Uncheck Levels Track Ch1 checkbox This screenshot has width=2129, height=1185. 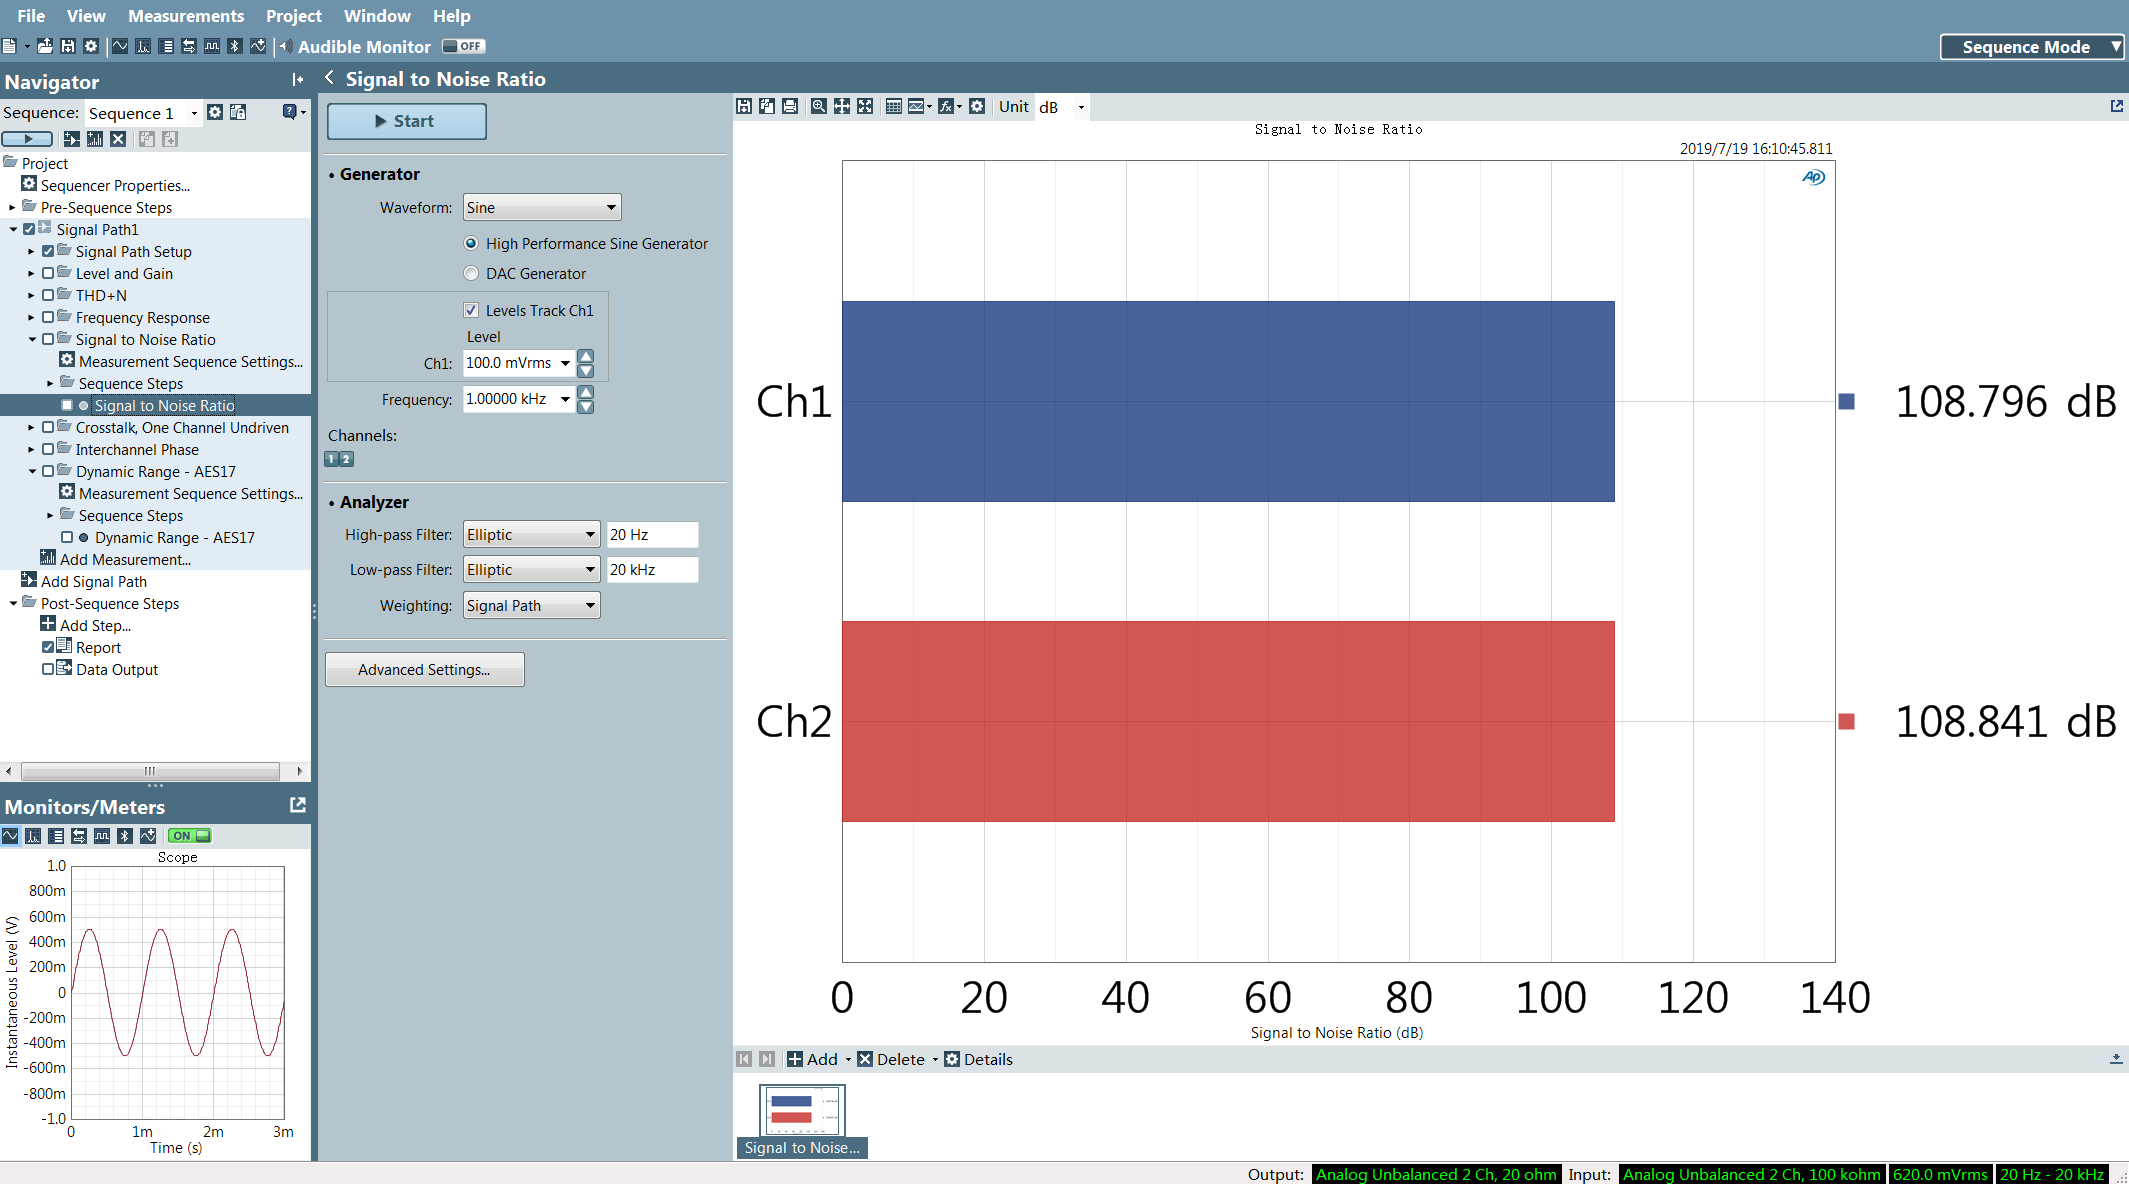(x=471, y=310)
